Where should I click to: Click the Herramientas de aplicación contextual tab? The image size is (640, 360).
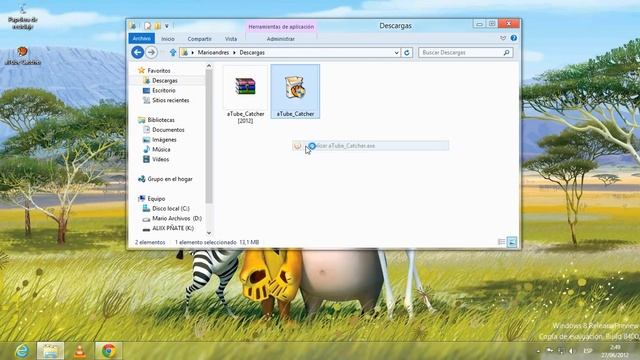pos(281,27)
